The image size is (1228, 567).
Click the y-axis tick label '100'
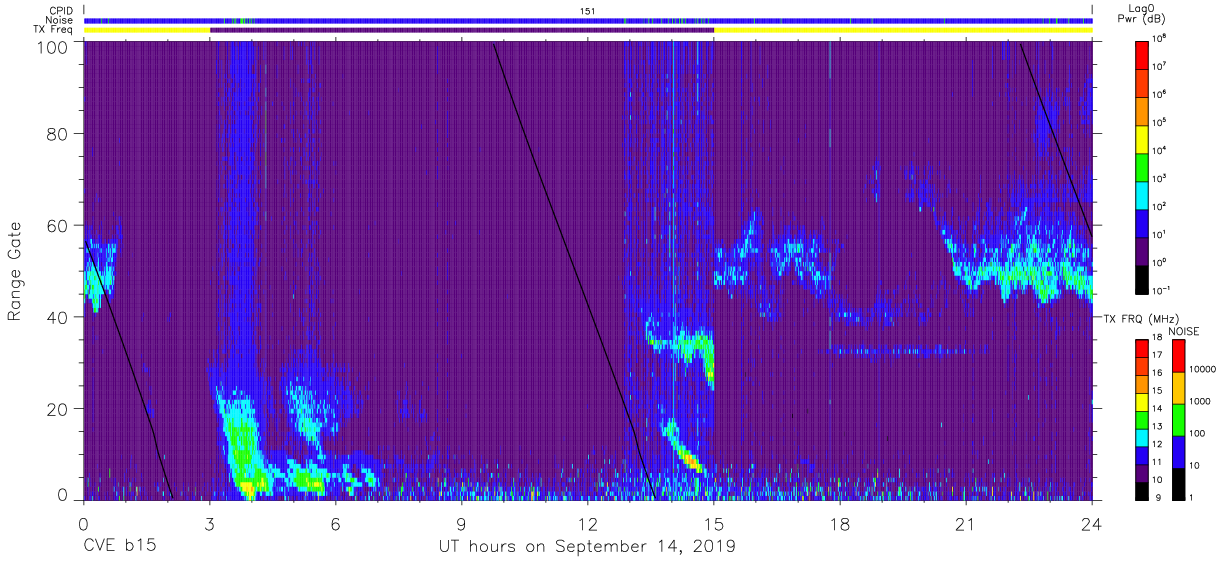51,47
